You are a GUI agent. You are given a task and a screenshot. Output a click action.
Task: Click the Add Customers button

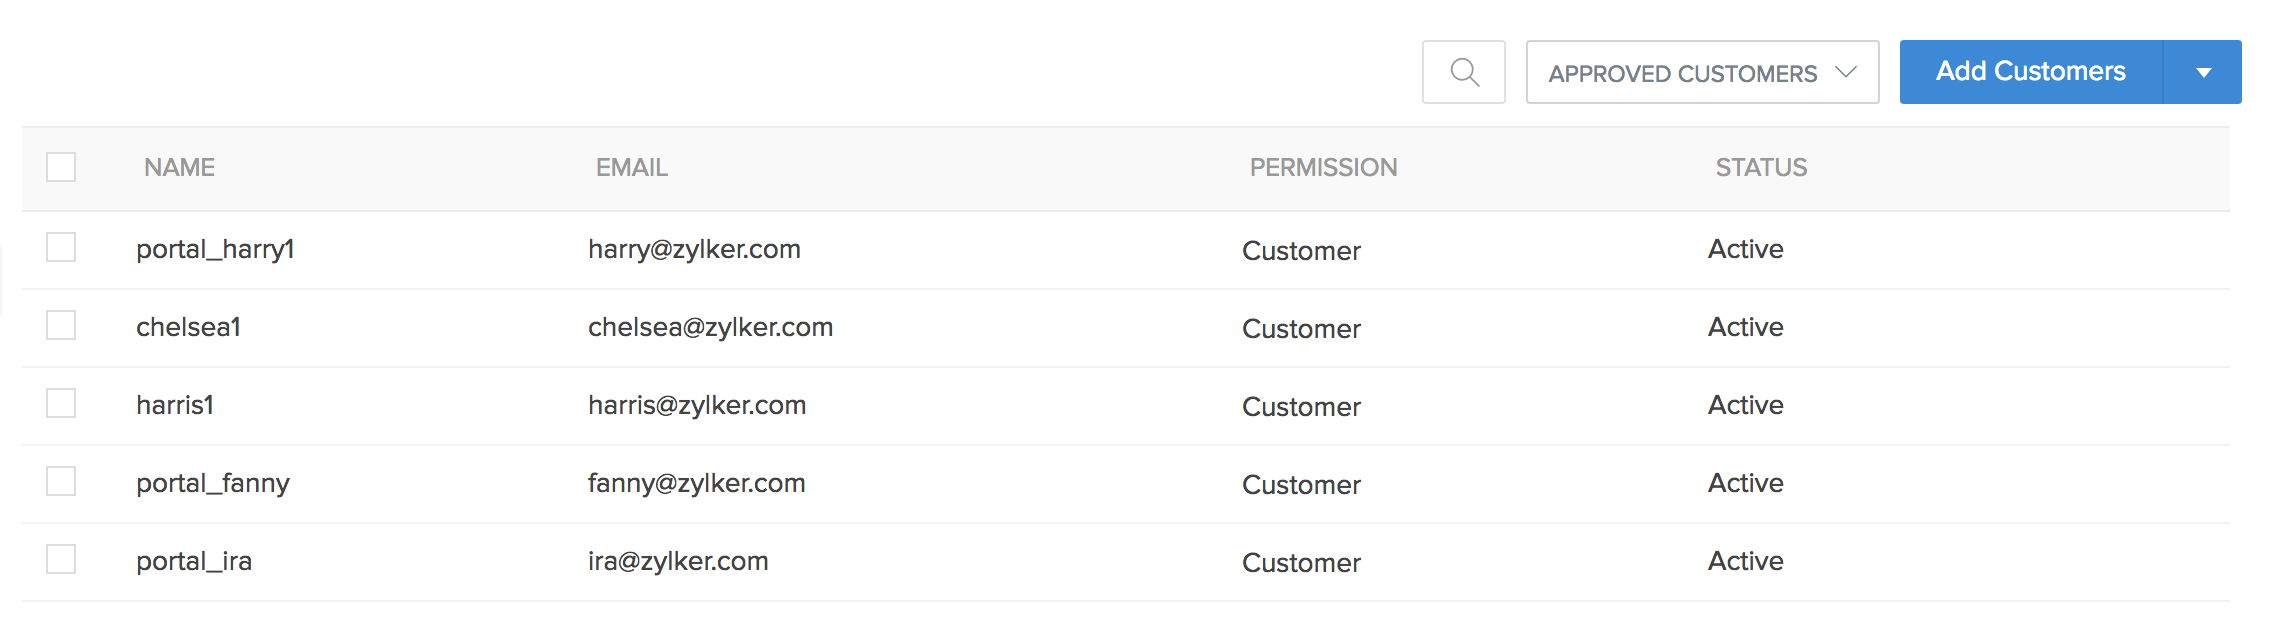[2030, 72]
